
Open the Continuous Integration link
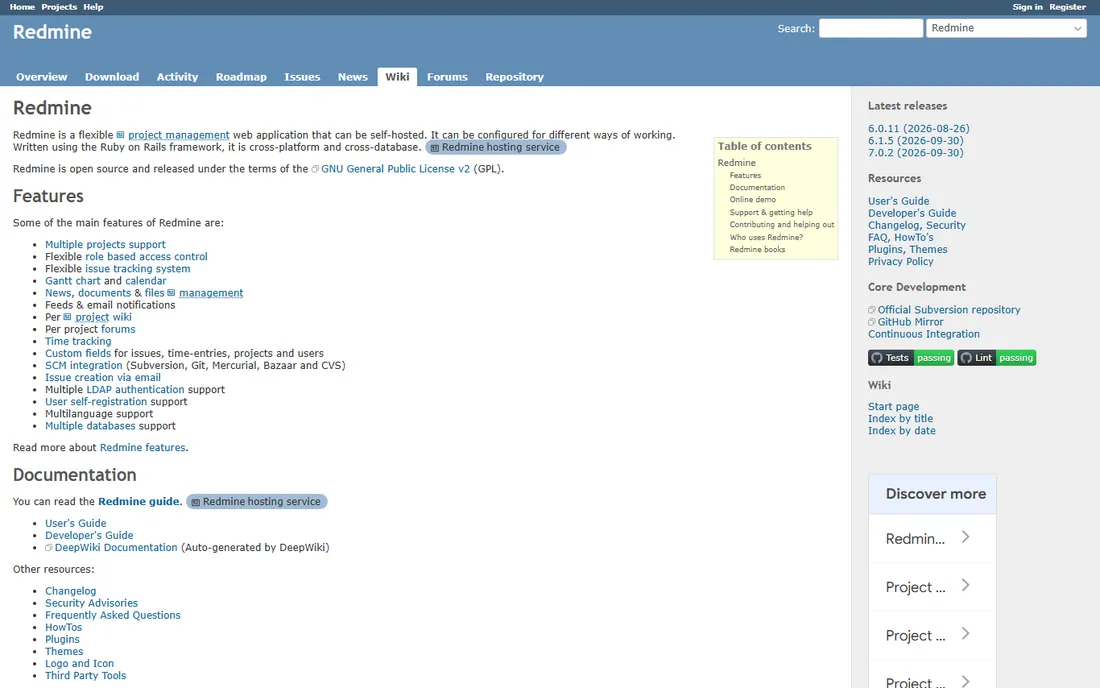tap(923, 335)
